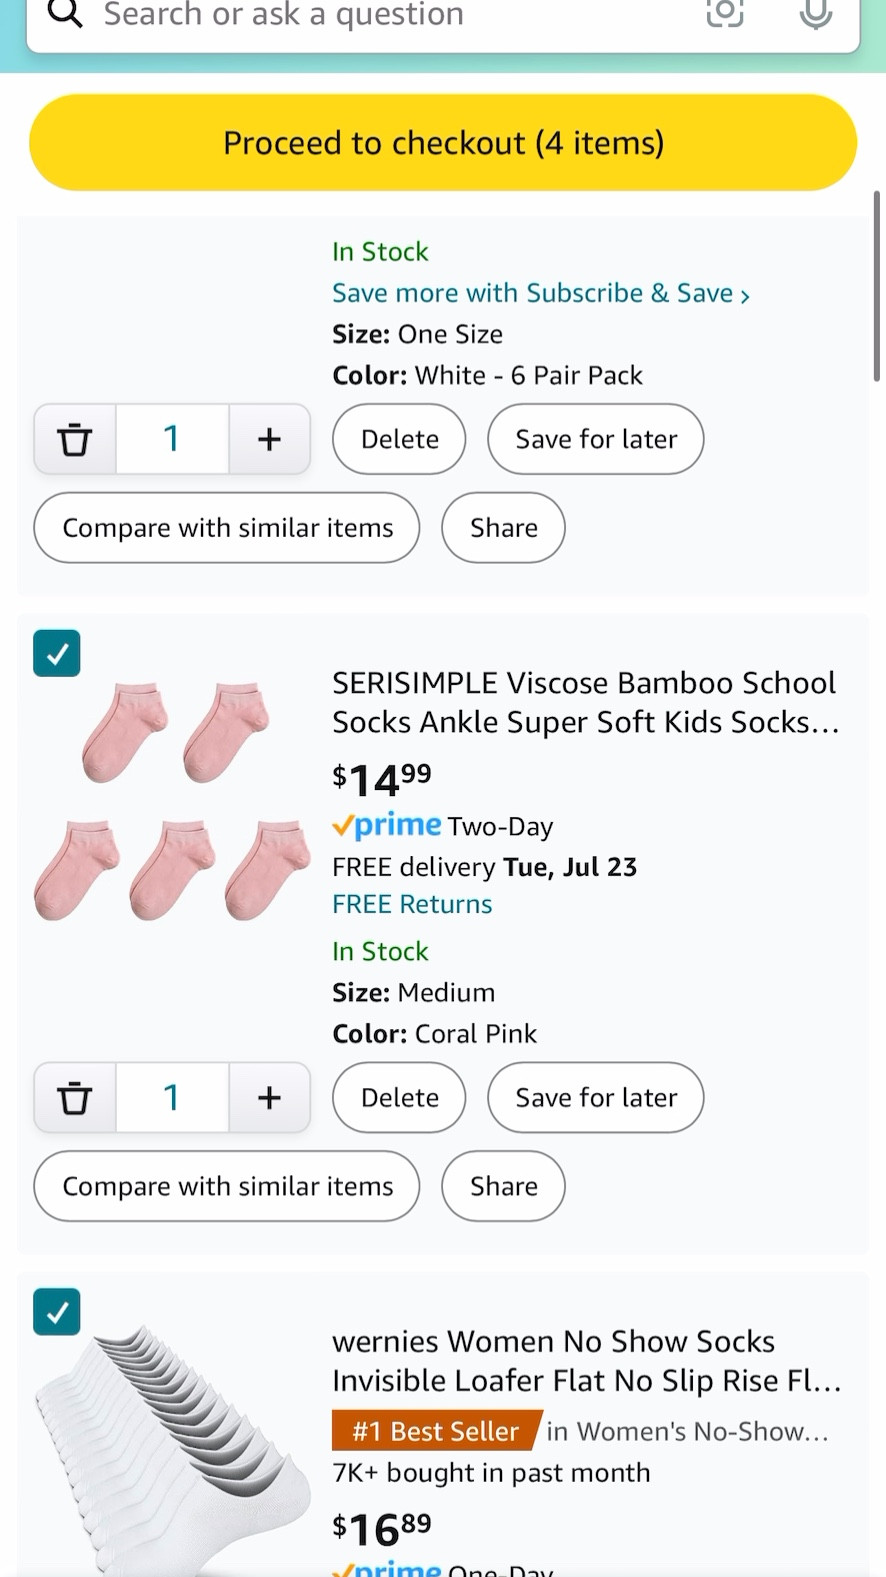
Task: Tap the Prime badge on the bamboo socks
Action: 387,825
